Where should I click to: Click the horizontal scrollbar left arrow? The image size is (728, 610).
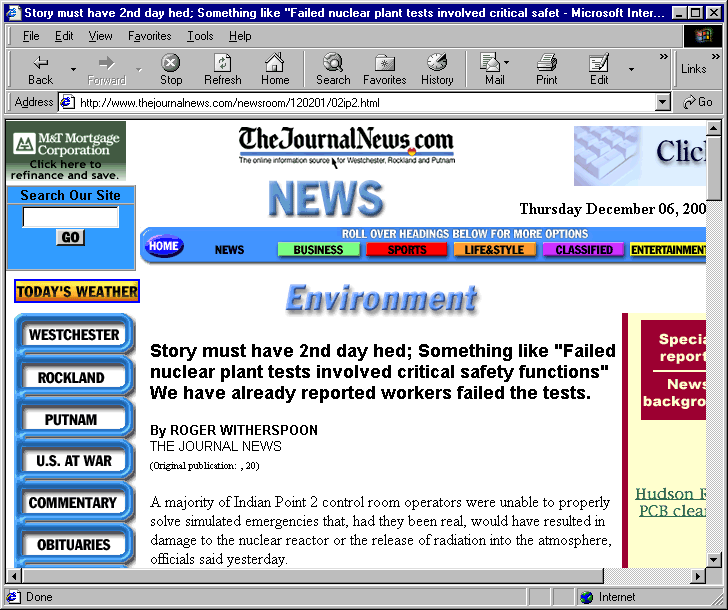(x=14, y=576)
